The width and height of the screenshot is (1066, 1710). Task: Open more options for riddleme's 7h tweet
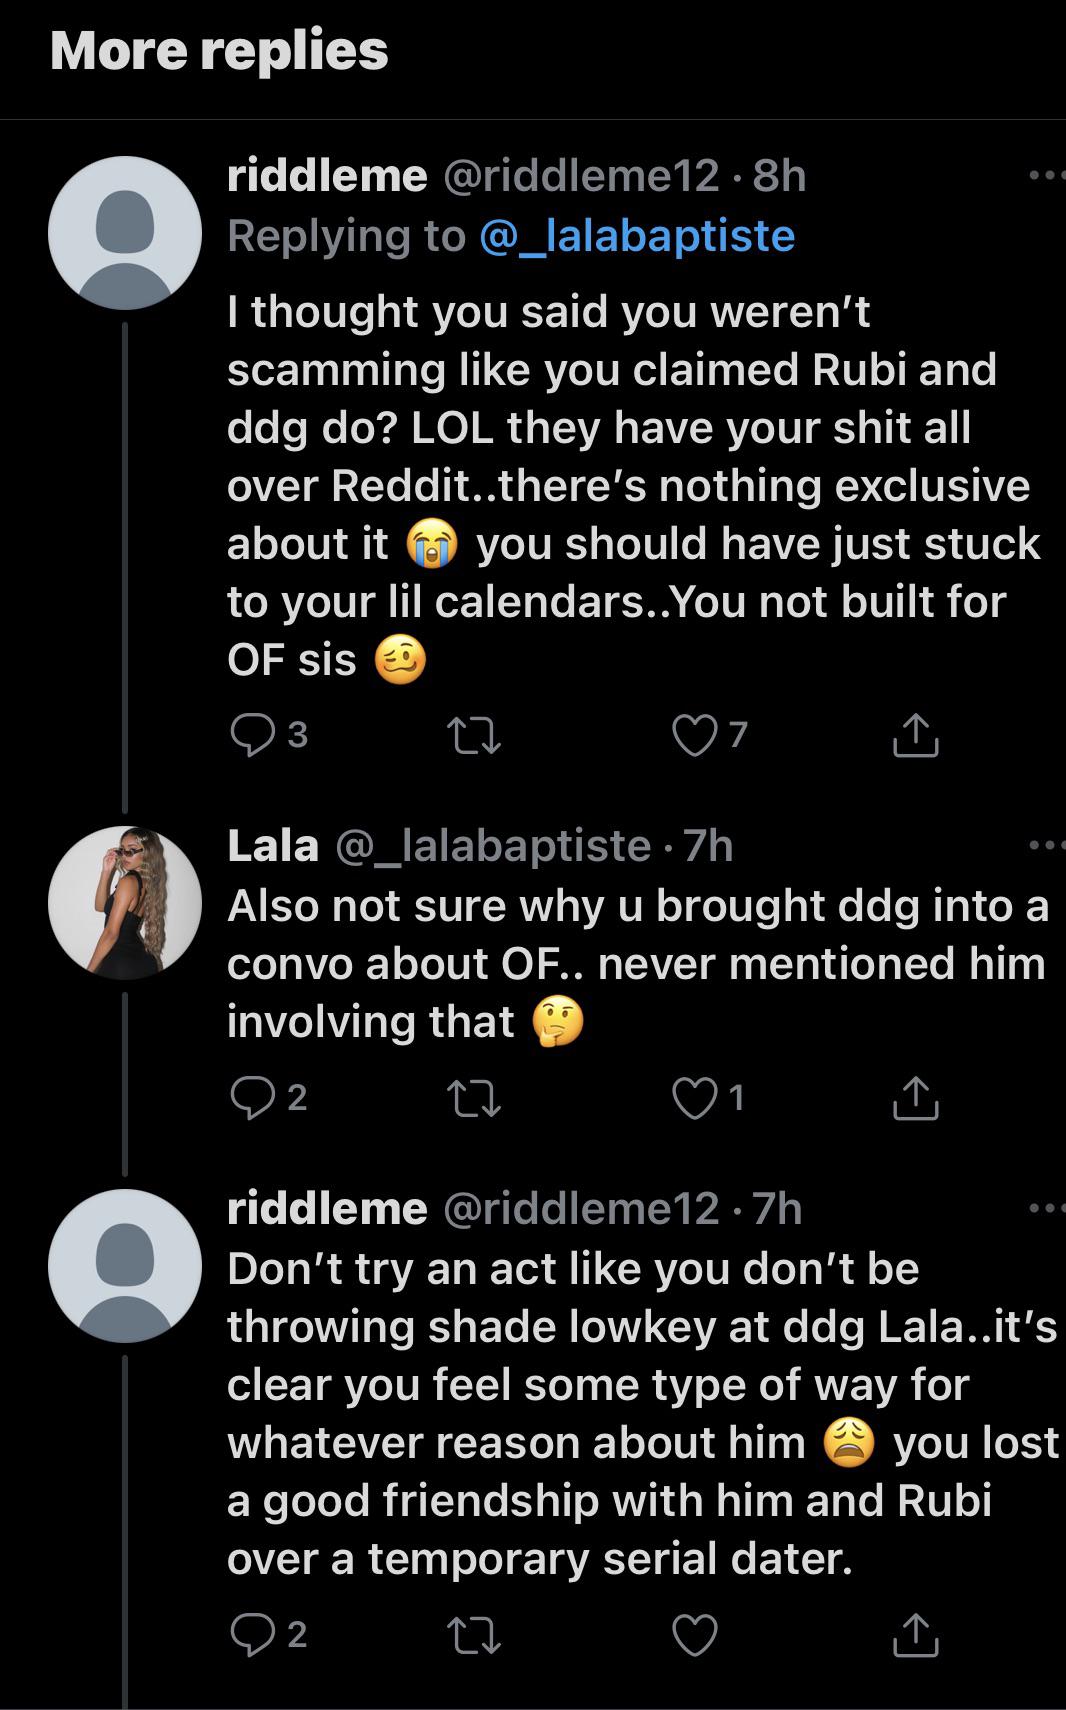point(1045,1208)
